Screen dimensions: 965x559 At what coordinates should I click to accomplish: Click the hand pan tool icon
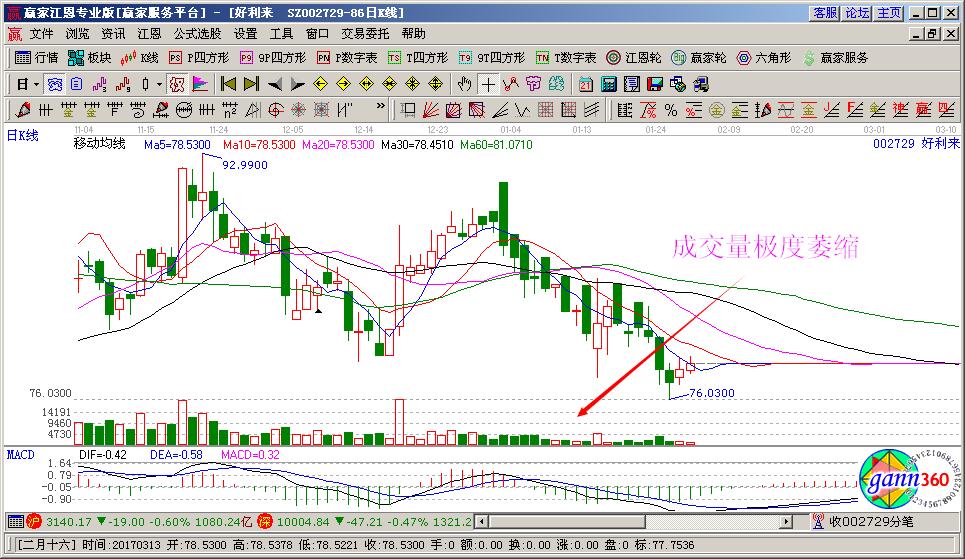[x=465, y=84]
